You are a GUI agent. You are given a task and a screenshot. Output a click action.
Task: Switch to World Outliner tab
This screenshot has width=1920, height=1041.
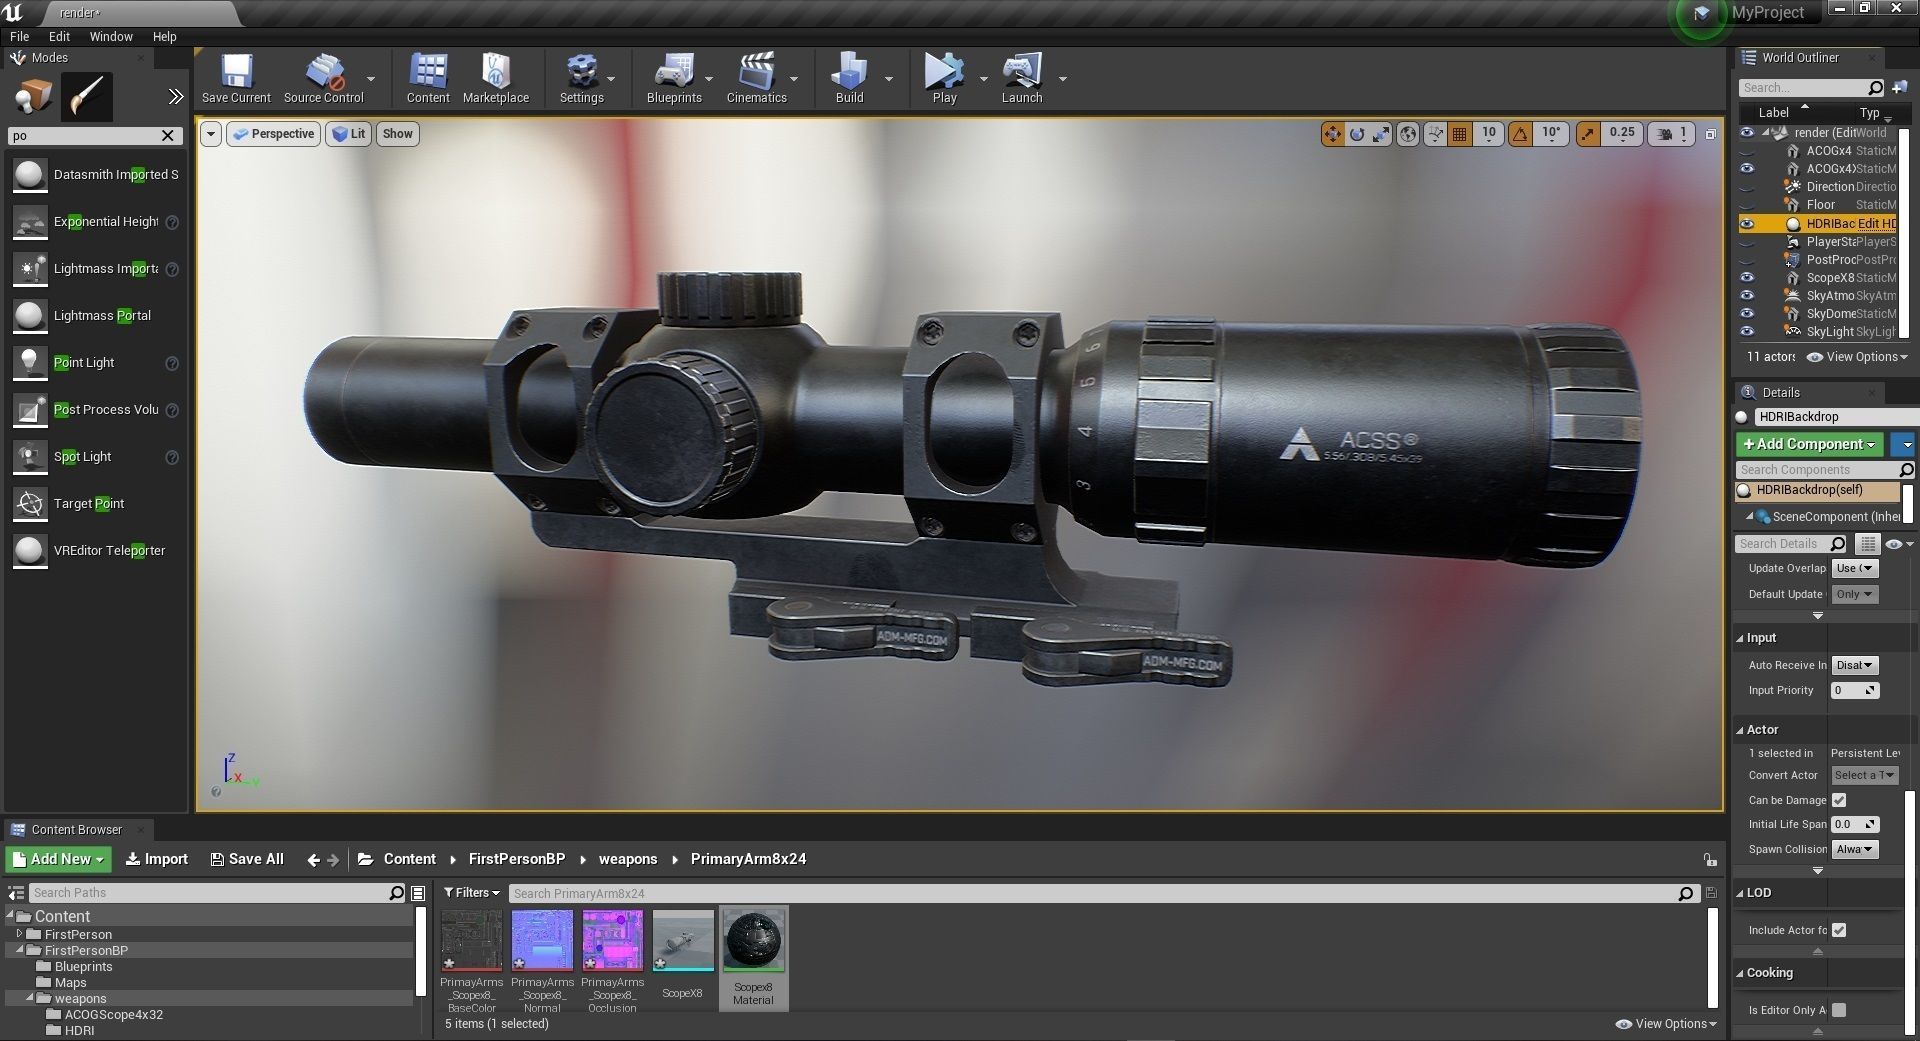(x=1800, y=58)
